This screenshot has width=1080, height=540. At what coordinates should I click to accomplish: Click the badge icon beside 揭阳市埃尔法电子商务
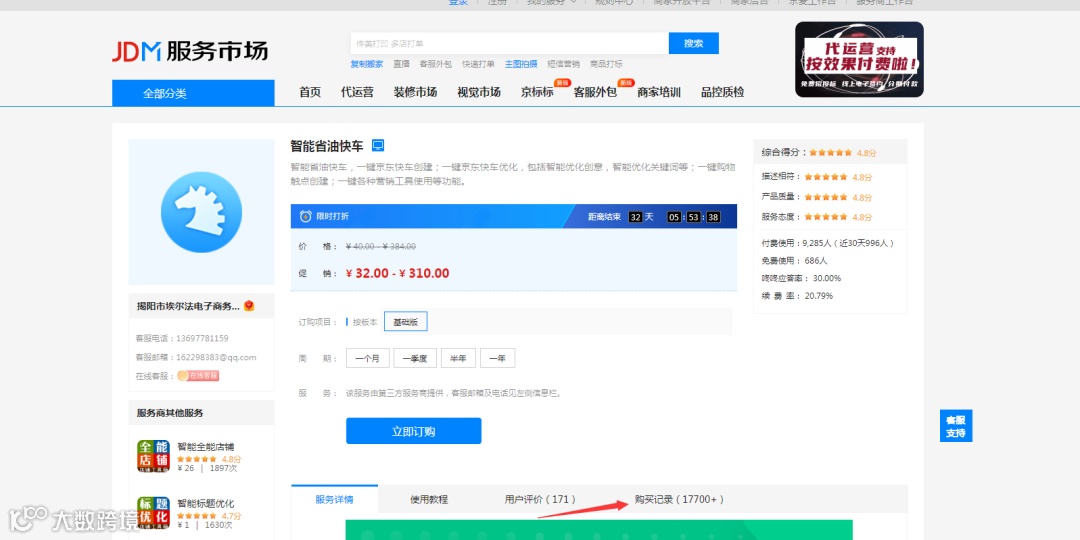249,305
